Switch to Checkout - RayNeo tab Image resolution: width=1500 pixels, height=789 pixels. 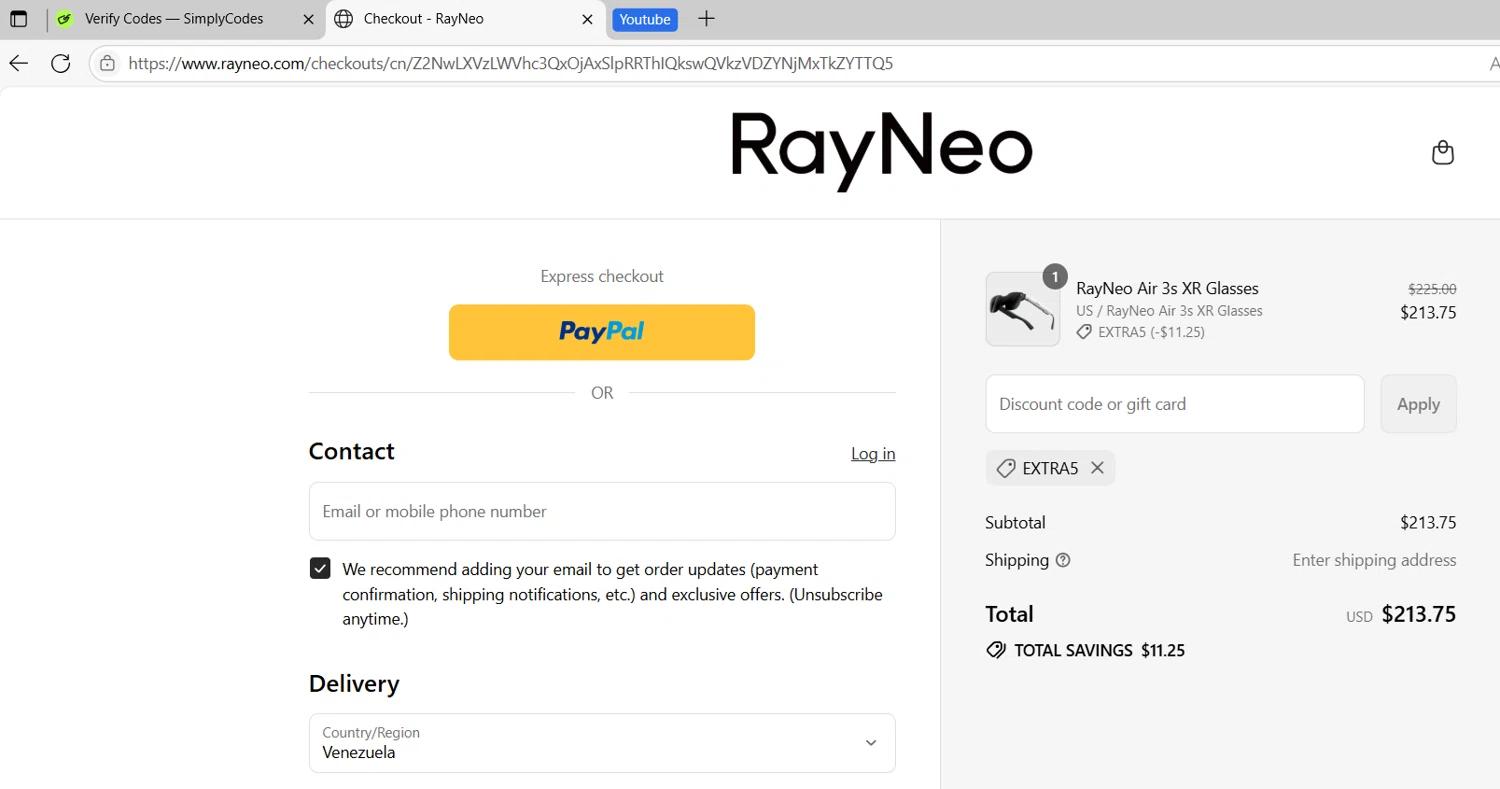tap(424, 19)
